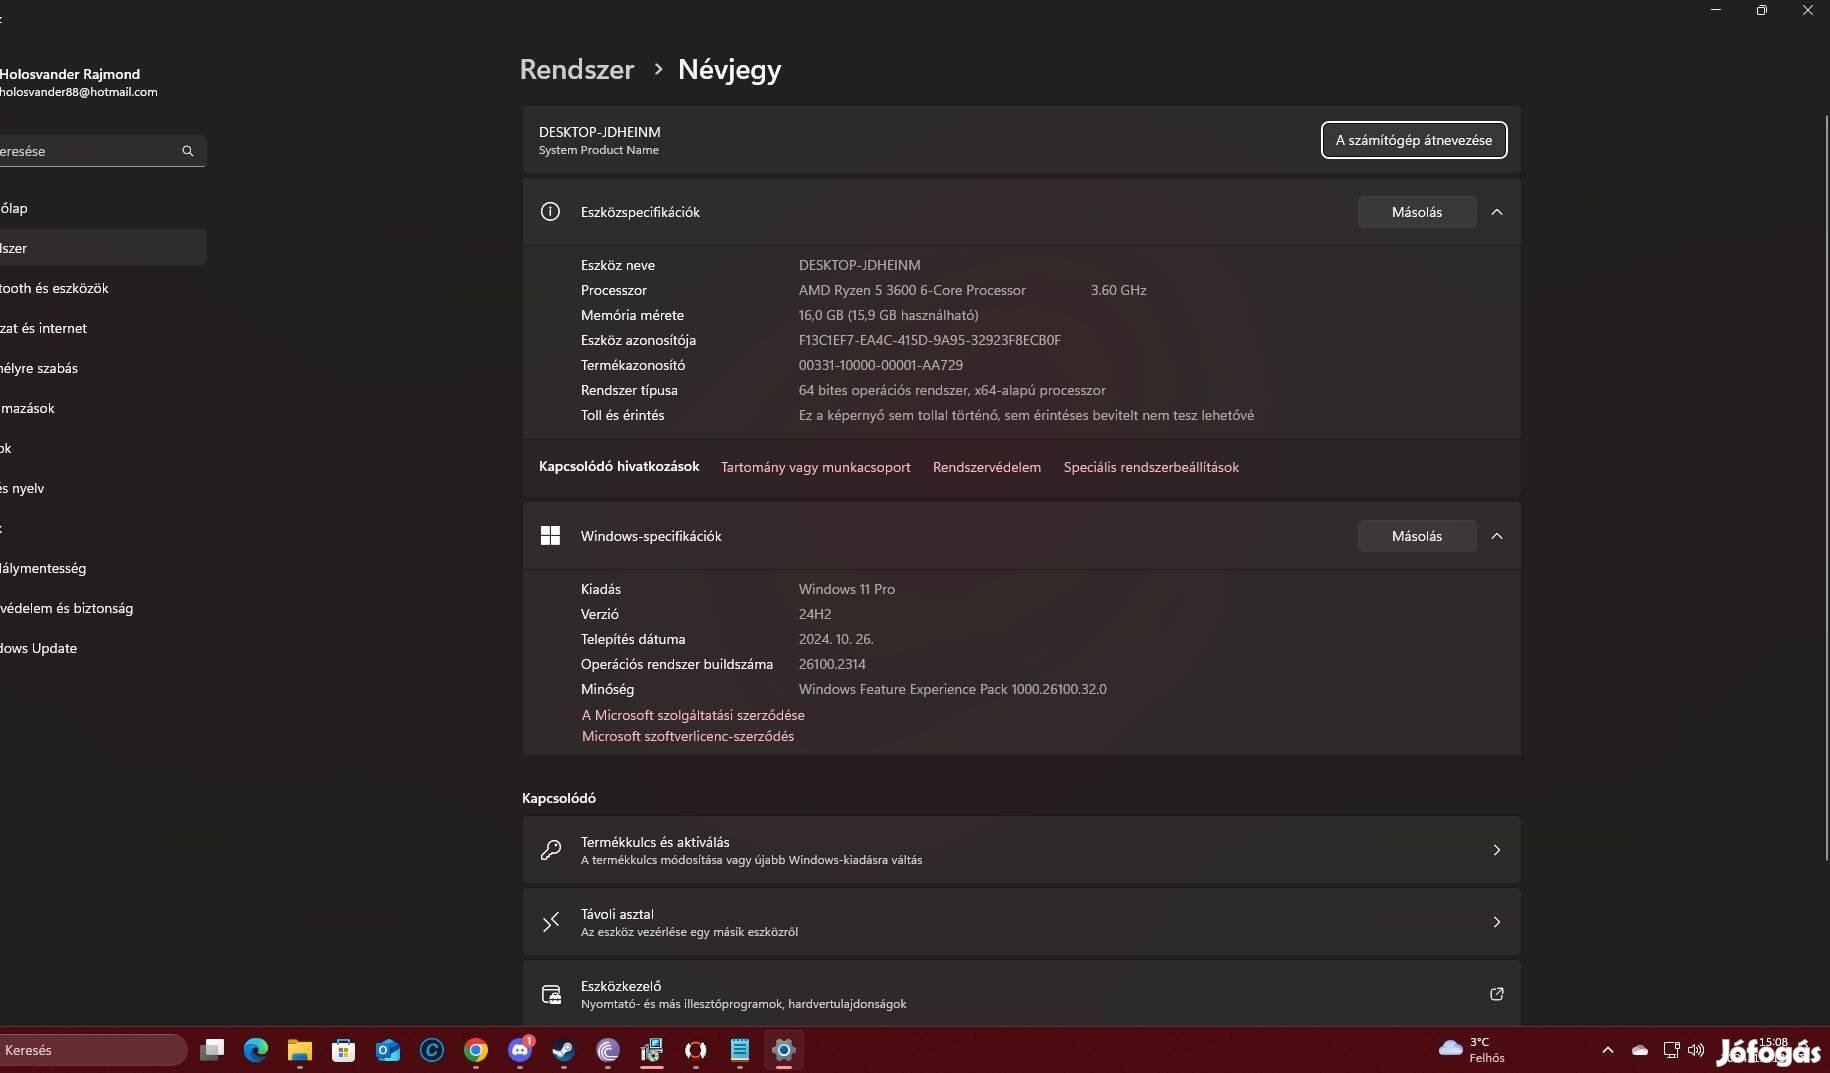The image size is (1830, 1073).
Task: Show hidden system tray icons
Action: (1607, 1050)
